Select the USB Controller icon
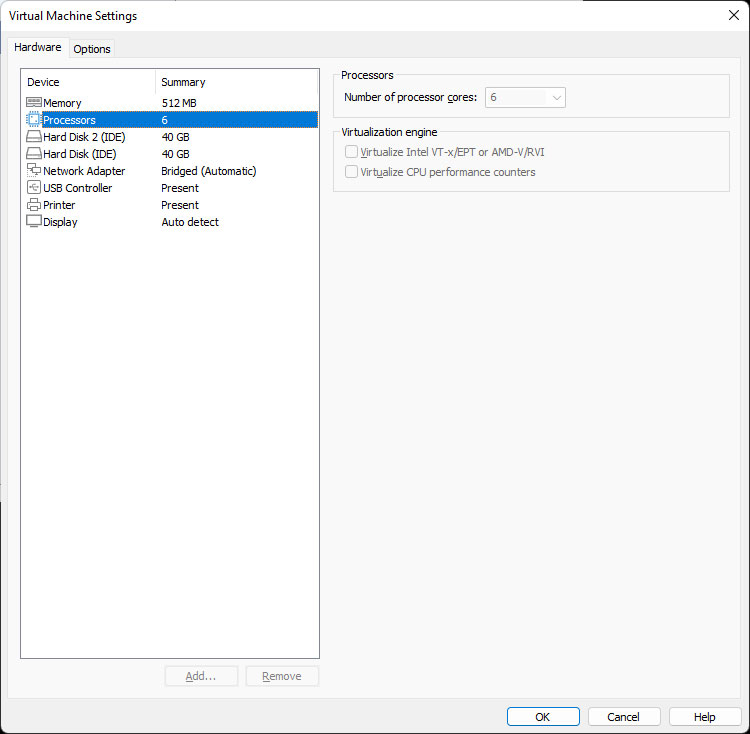This screenshot has width=750, height=734. pos(34,188)
